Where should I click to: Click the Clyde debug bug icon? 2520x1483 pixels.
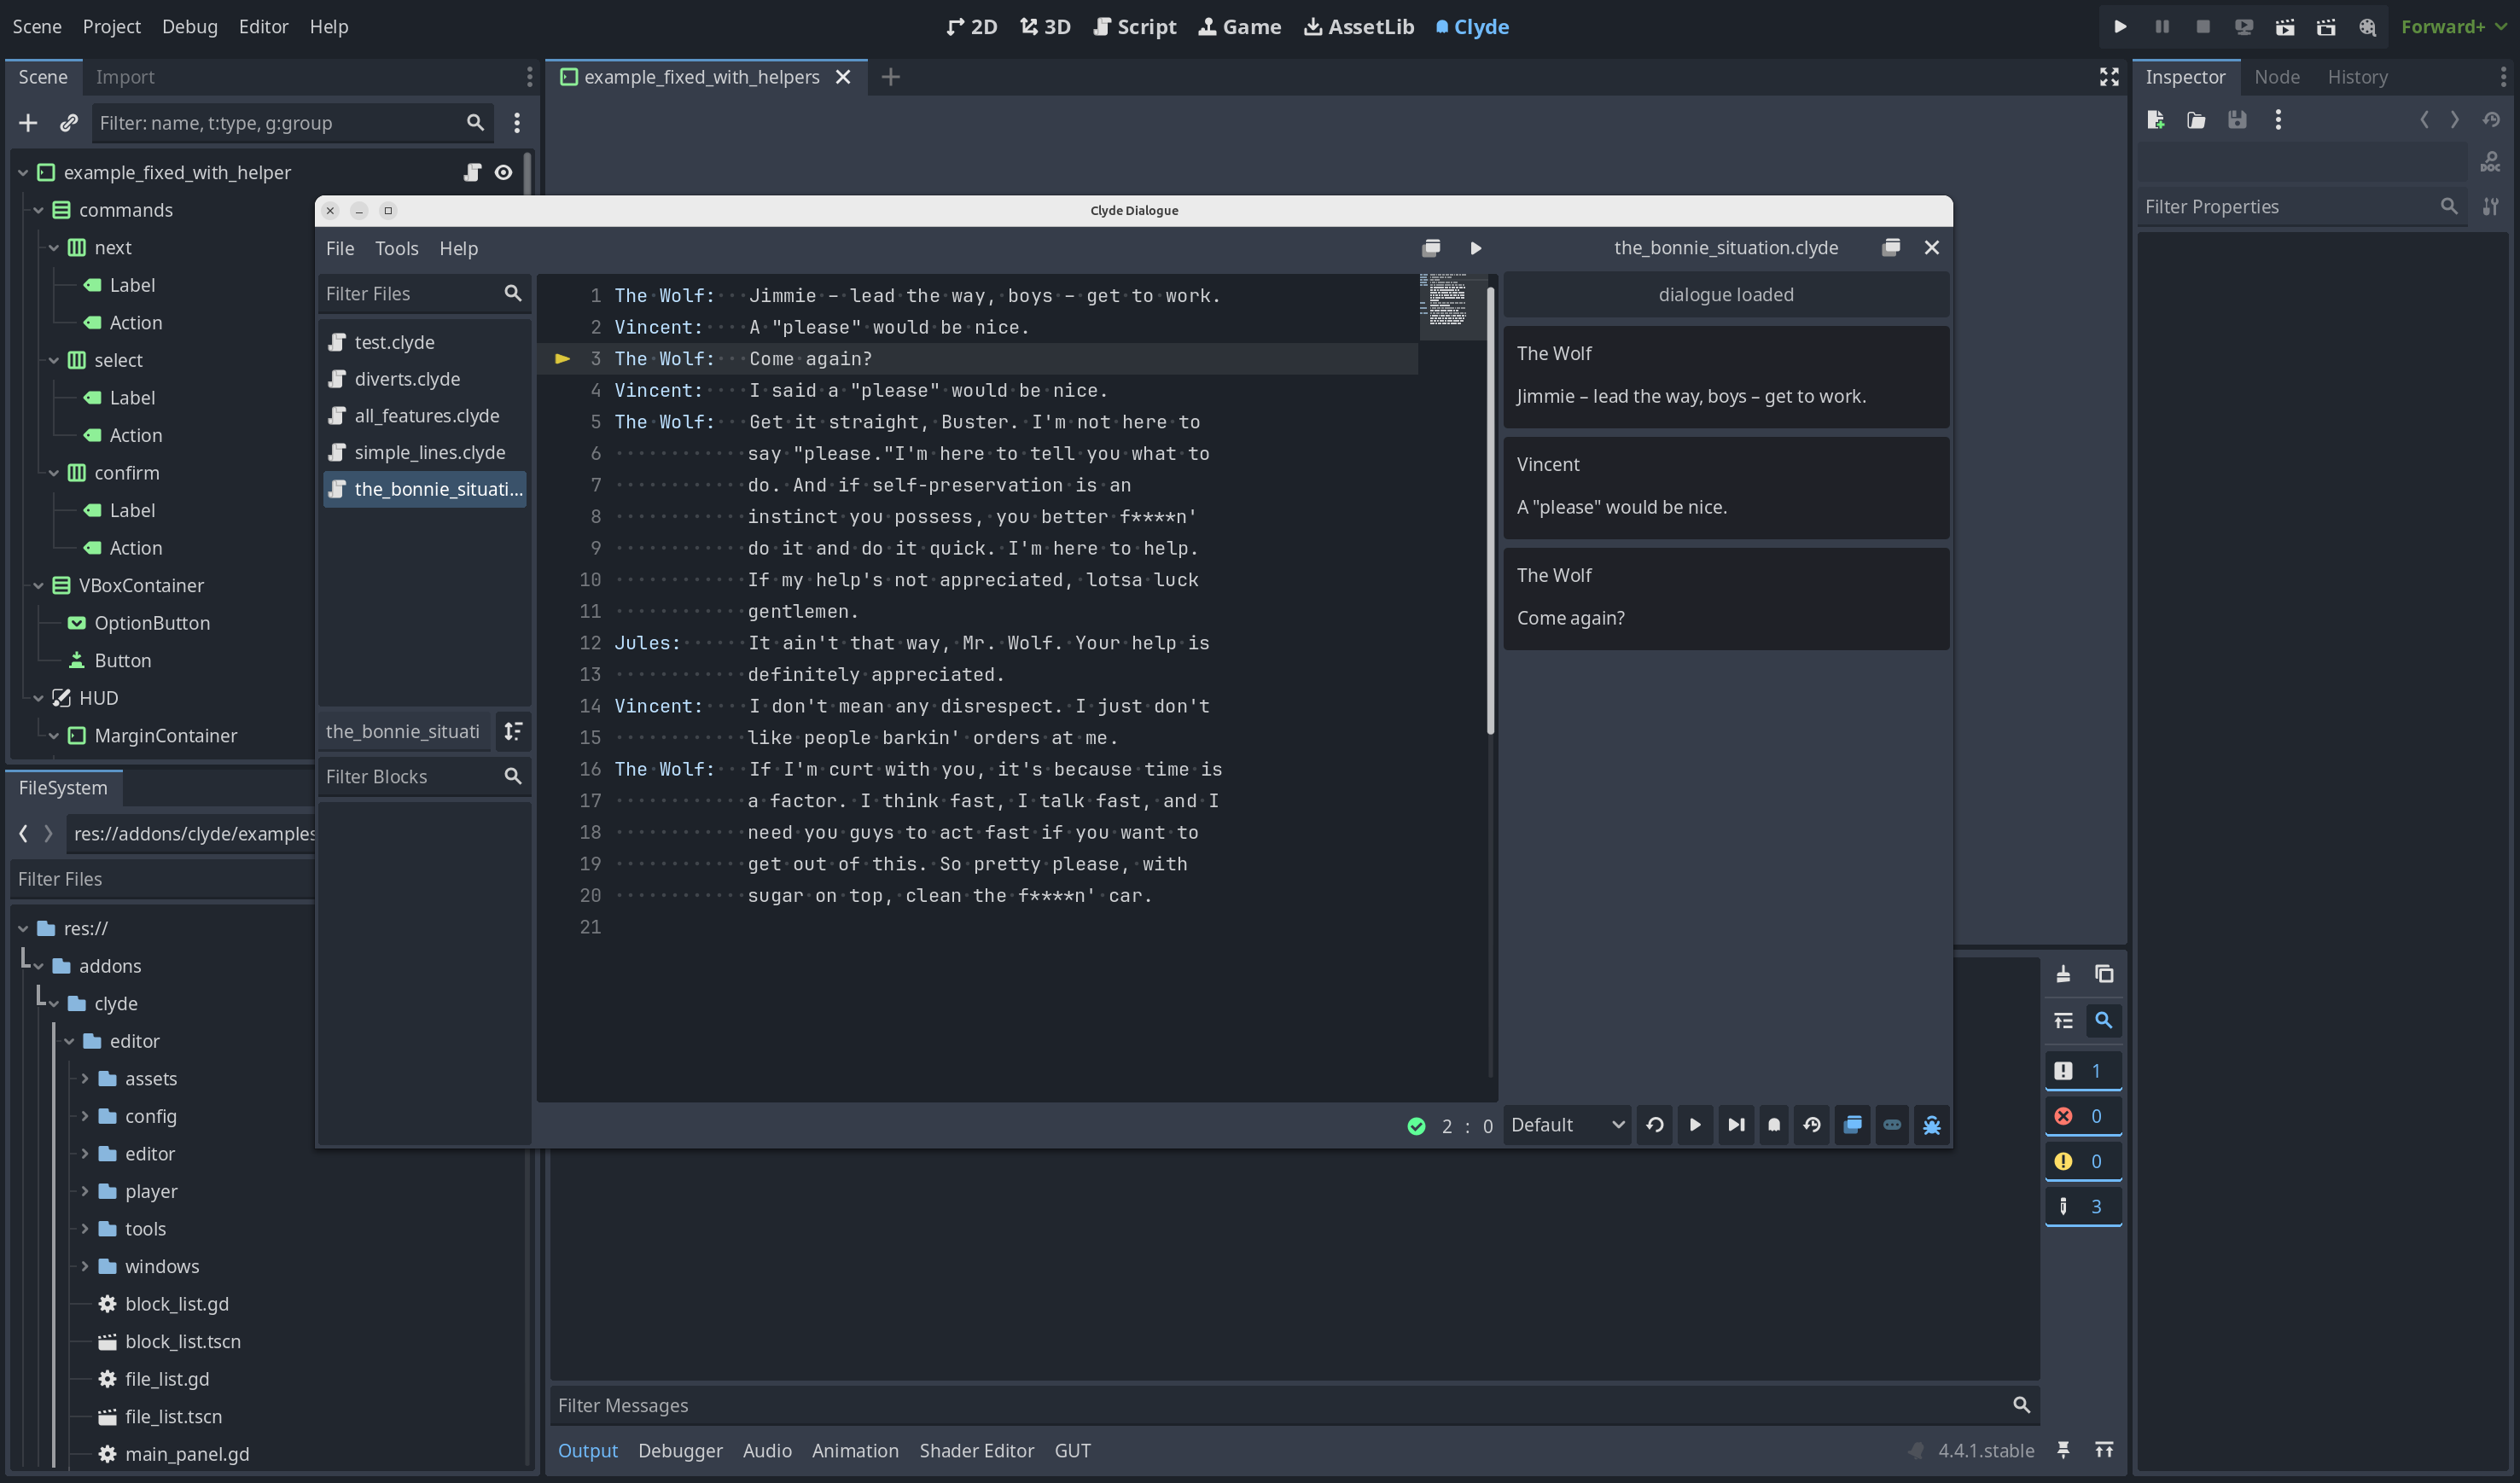coord(1931,1125)
